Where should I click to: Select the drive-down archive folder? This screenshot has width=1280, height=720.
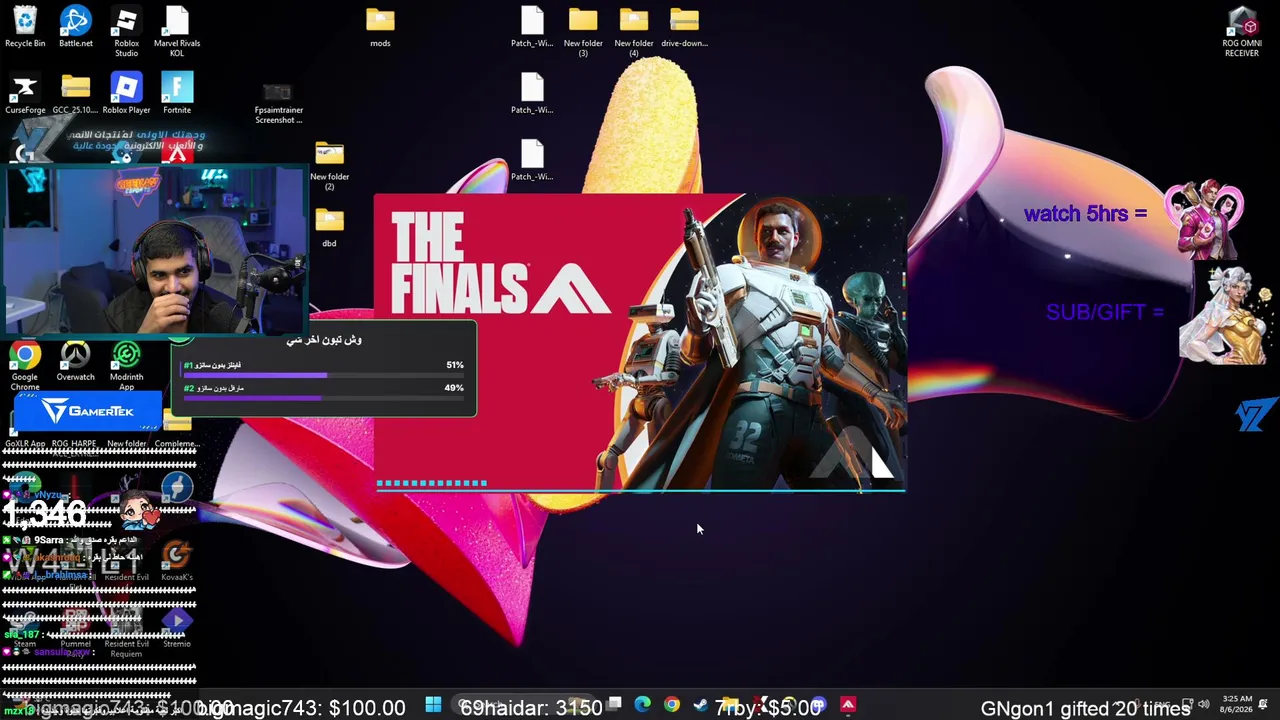point(684,27)
